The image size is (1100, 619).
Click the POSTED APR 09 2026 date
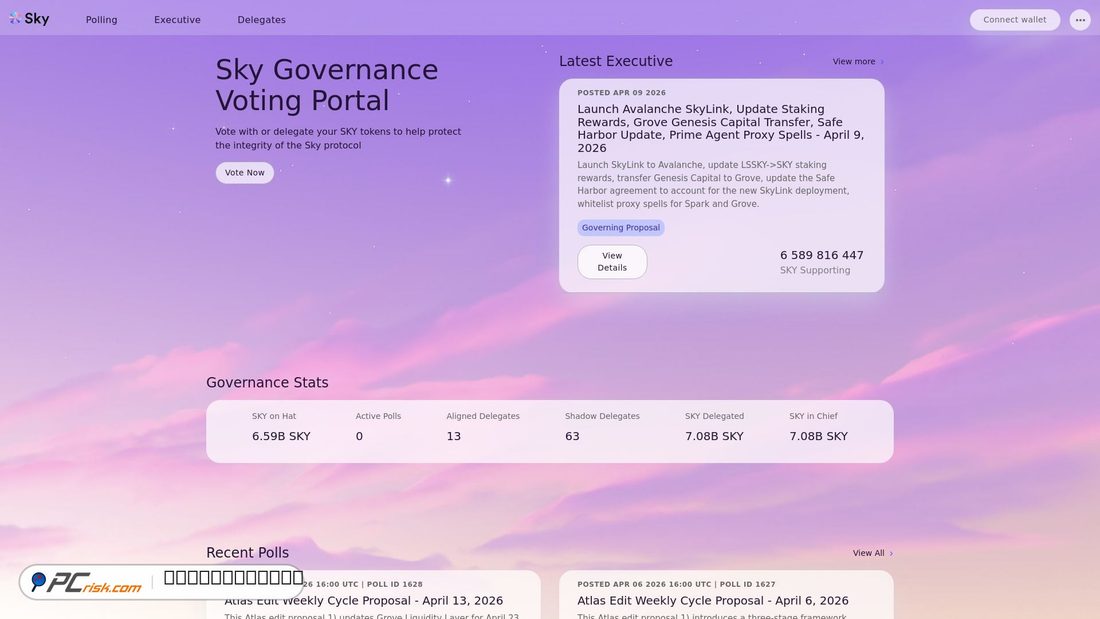(622, 93)
